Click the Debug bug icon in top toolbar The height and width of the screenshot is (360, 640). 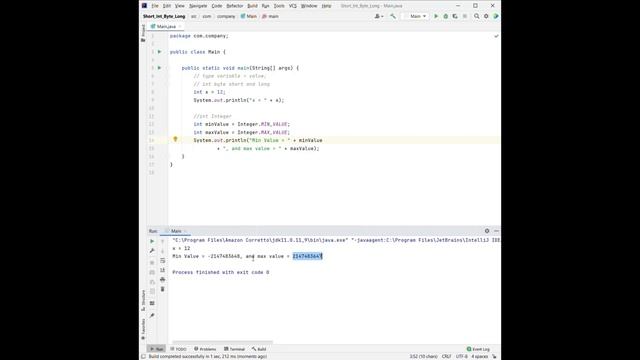(446, 16)
